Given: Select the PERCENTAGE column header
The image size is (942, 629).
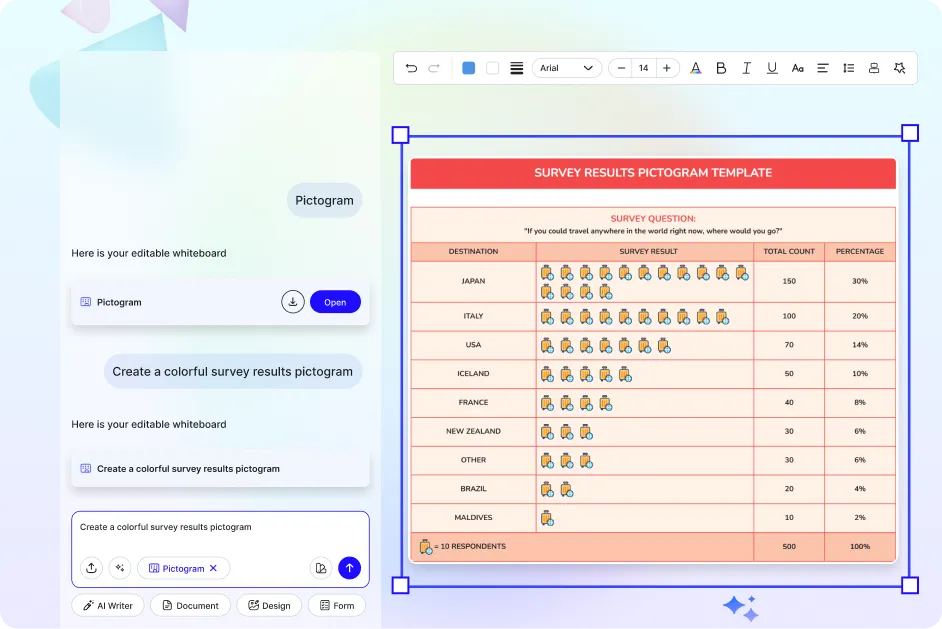Looking at the screenshot, I should [x=860, y=252].
